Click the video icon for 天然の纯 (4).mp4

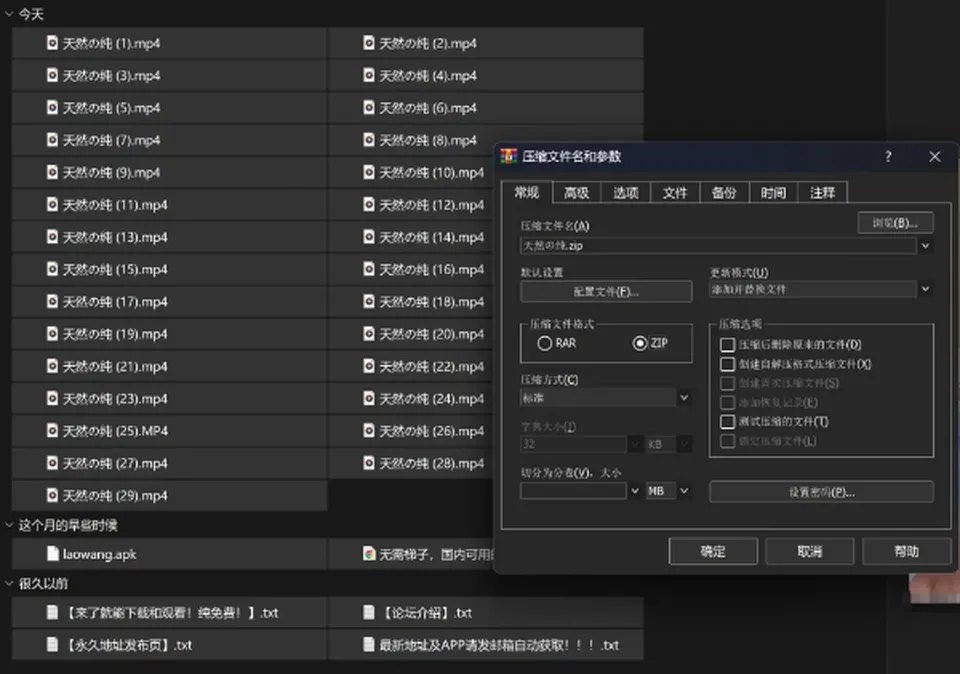[x=369, y=75]
